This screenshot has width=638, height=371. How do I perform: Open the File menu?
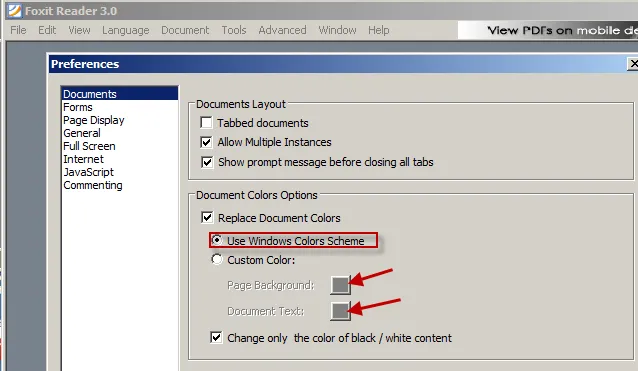point(18,30)
